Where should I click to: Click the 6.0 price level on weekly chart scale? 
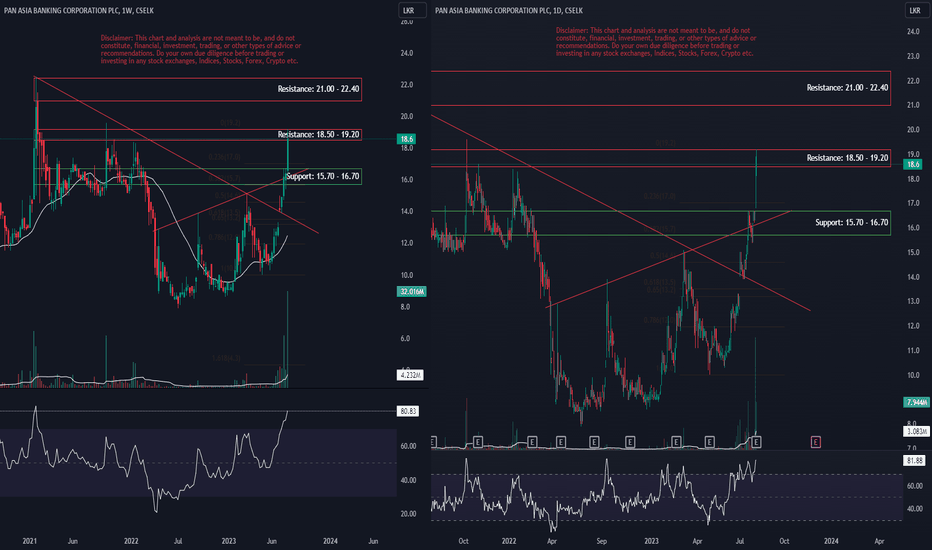tap(405, 338)
